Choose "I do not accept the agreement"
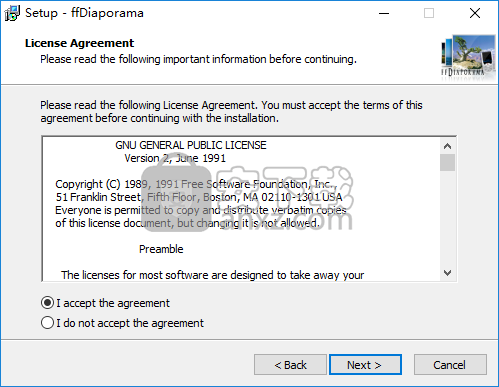The height and width of the screenshot is (387, 499). 122,323
